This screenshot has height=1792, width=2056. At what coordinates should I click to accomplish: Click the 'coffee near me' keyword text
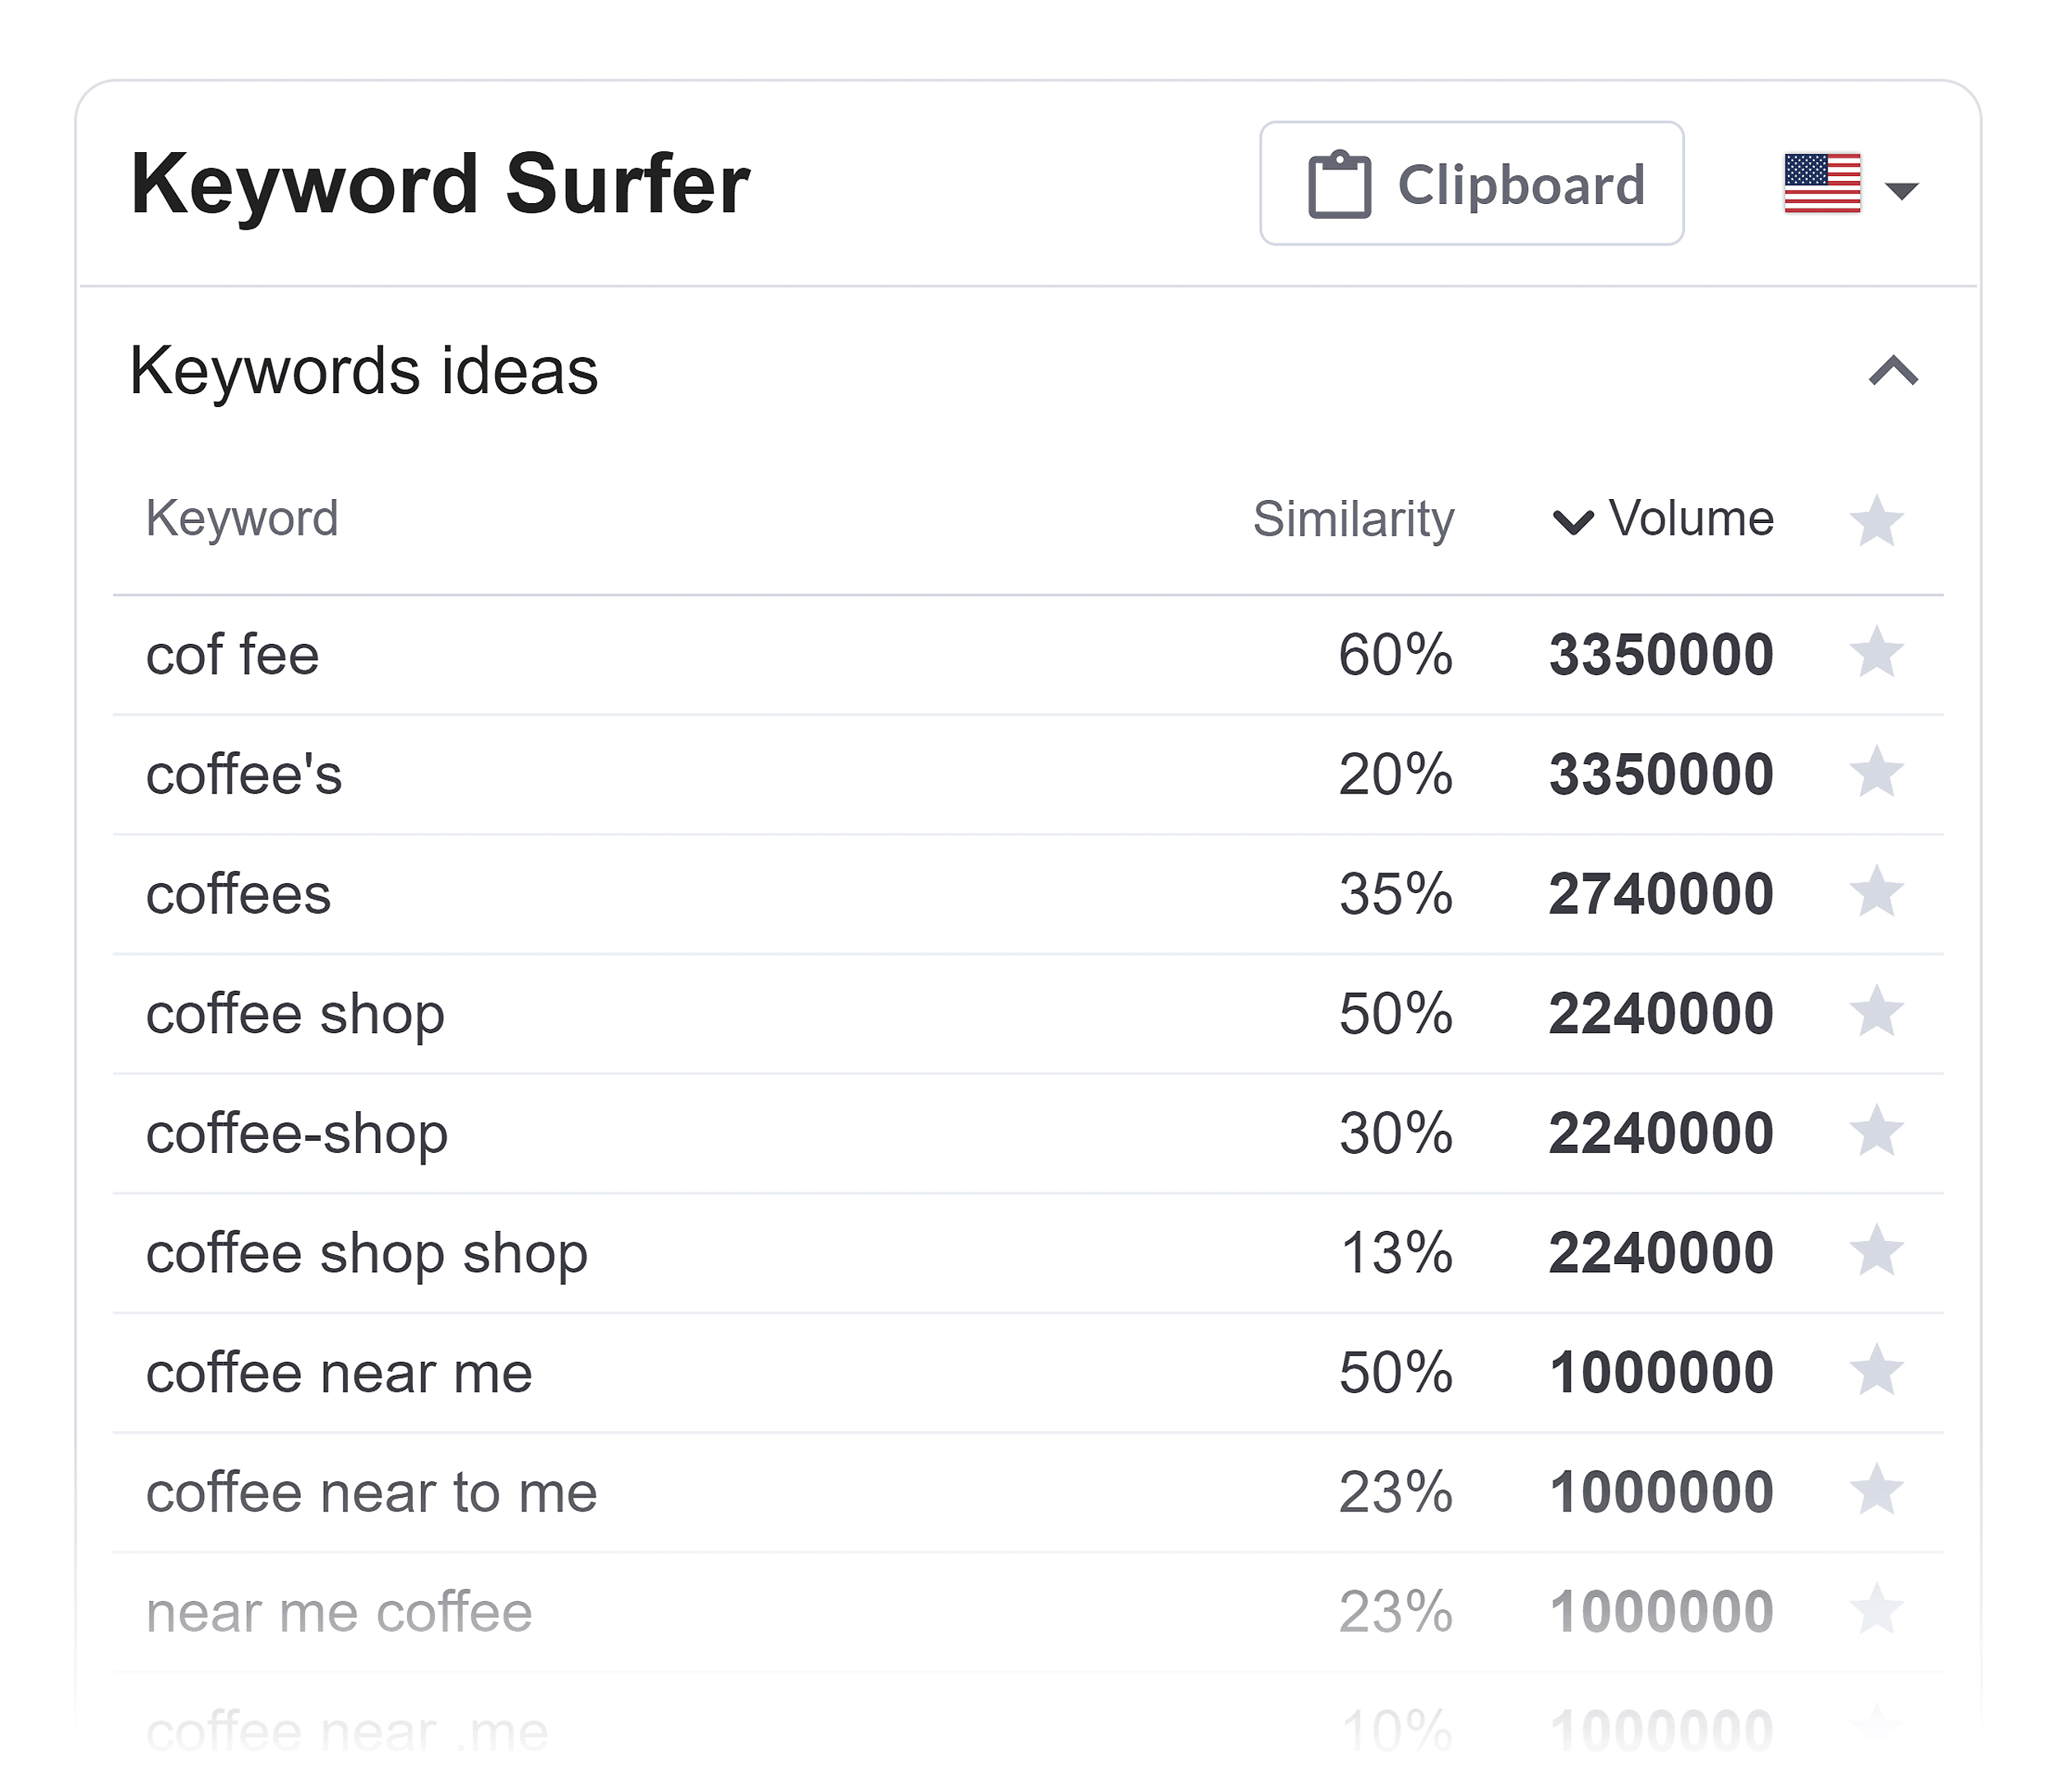coord(339,1373)
